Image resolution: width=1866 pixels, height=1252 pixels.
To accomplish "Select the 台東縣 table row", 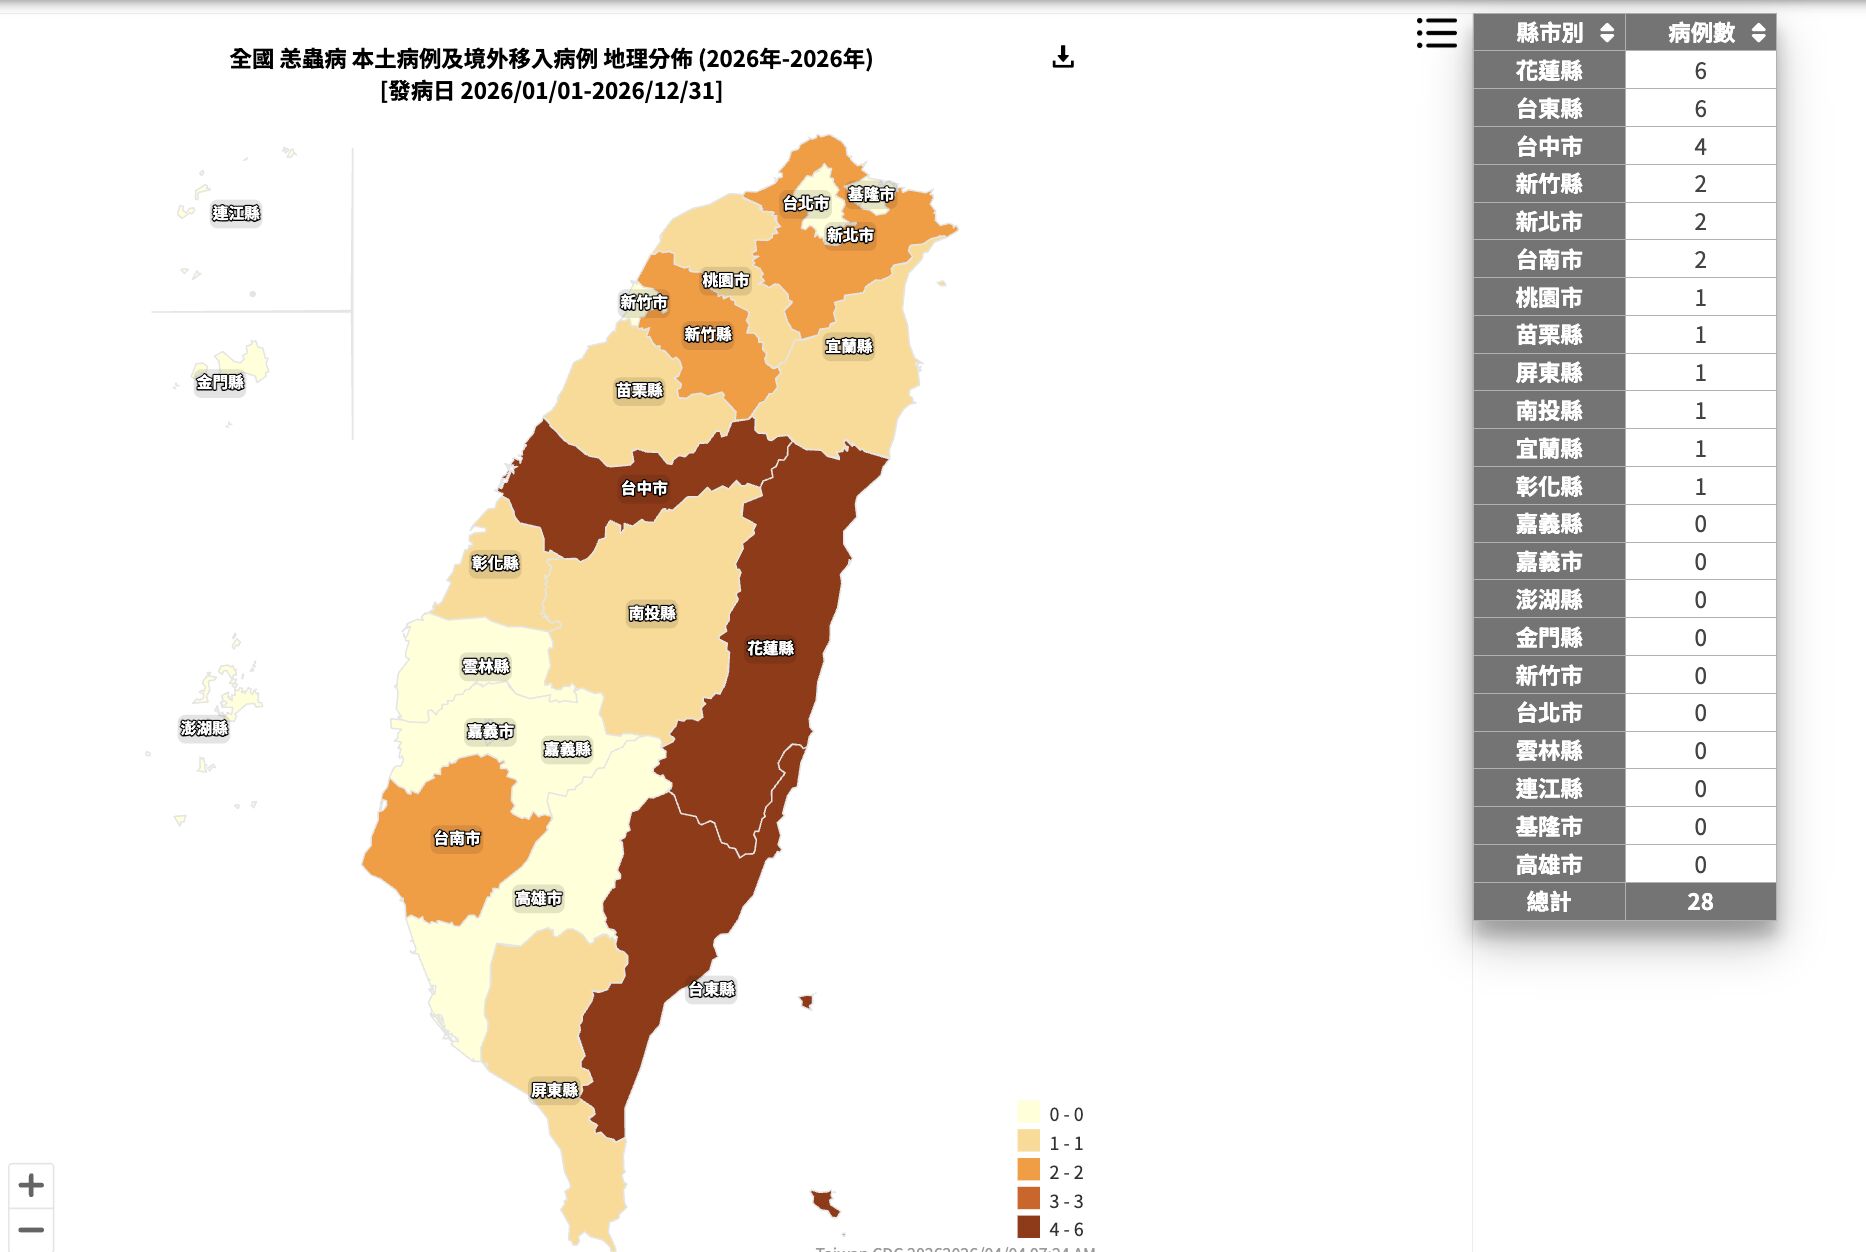I will click(x=1624, y=109).
